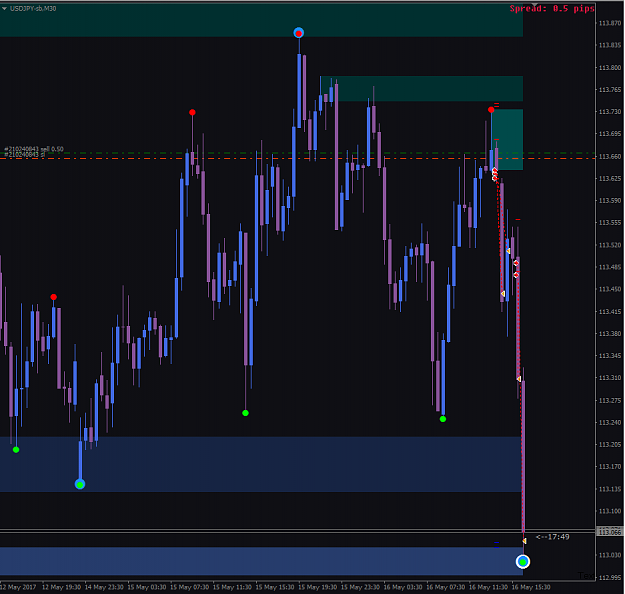The image size is (625, 594).
Task: Click the 15 May 11:30 time axis label
Action: 232,587
